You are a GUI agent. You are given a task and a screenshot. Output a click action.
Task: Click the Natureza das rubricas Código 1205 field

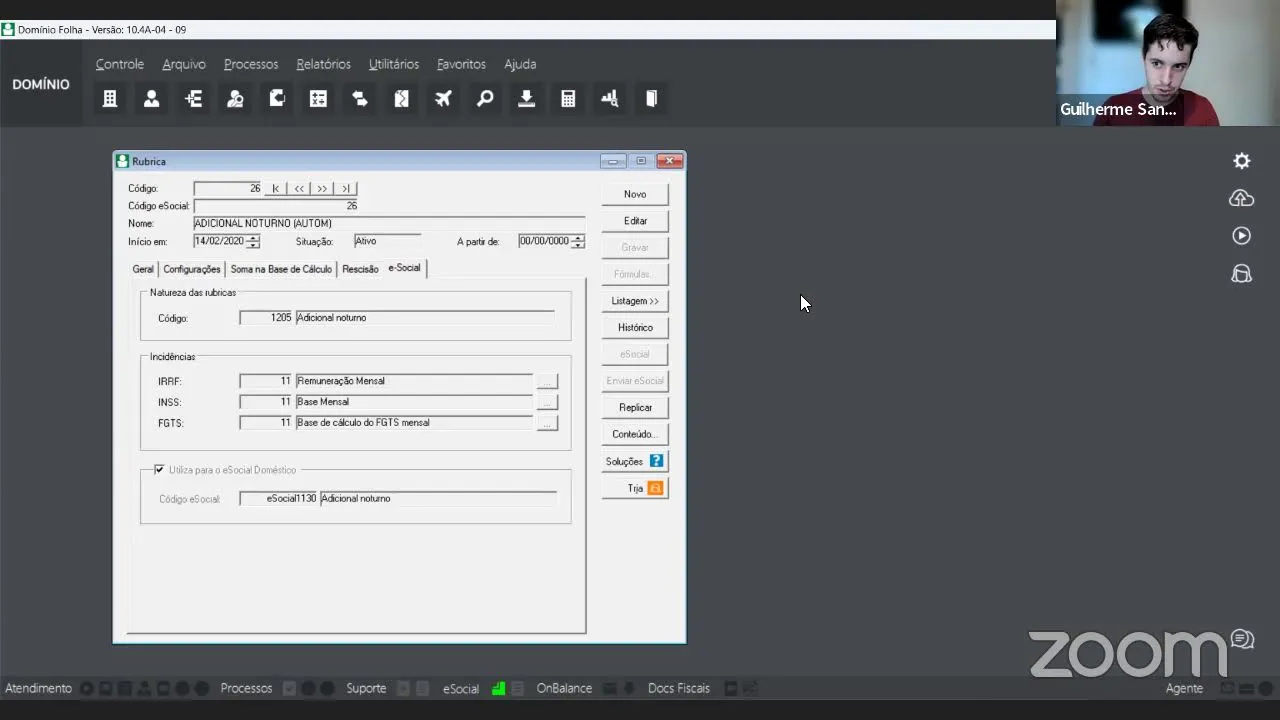pos(266,318)
